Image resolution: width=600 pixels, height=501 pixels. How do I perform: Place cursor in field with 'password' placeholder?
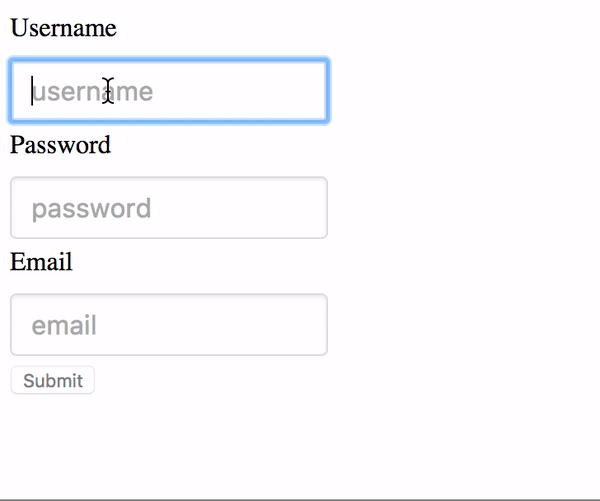tap(169, 208)
